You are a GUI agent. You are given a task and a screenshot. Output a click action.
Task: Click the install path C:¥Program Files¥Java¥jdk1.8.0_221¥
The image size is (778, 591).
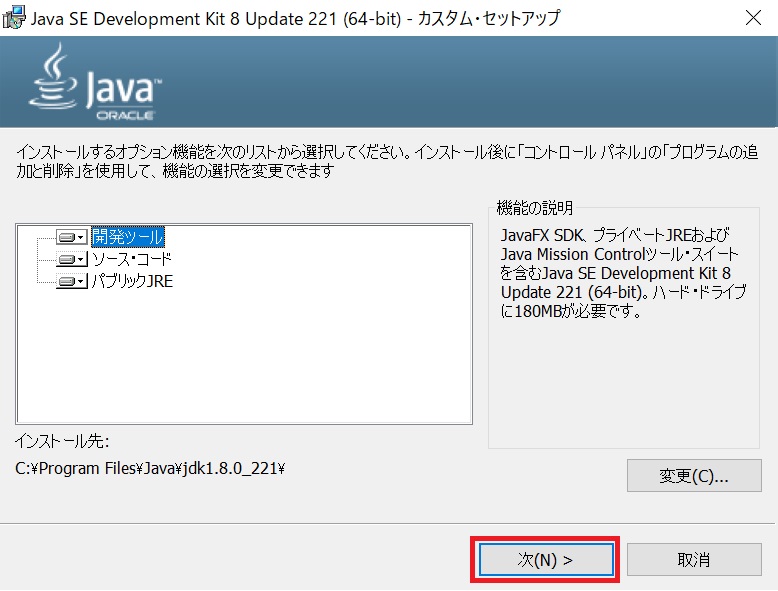click(x=150, y=468)
